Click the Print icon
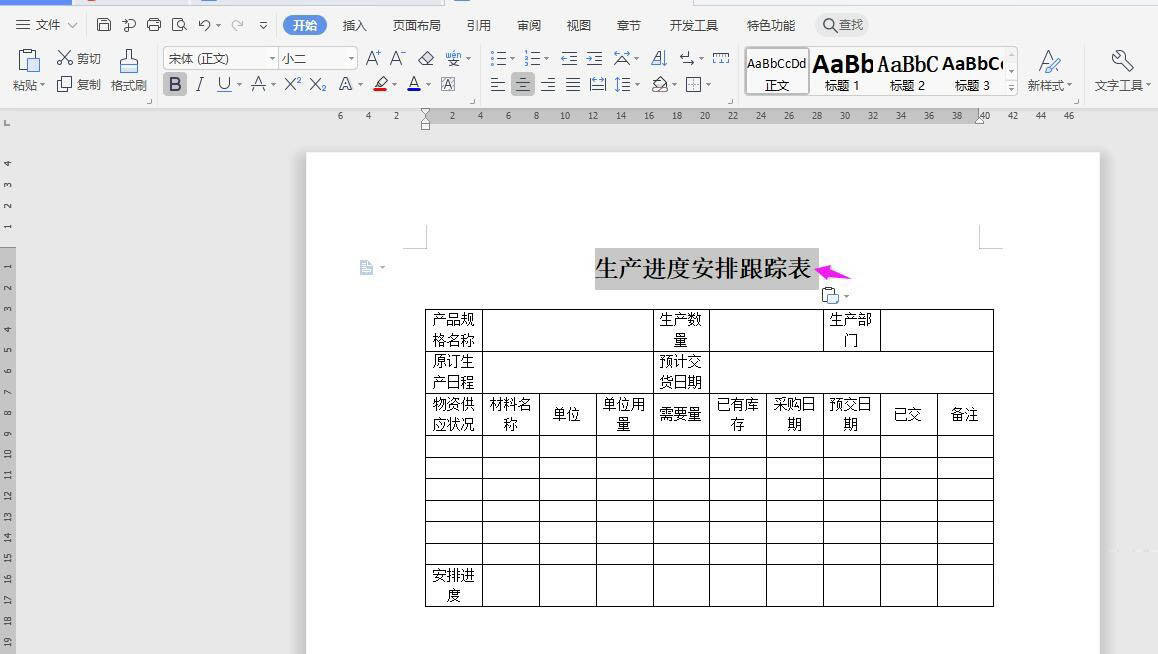 coord(154,25)
